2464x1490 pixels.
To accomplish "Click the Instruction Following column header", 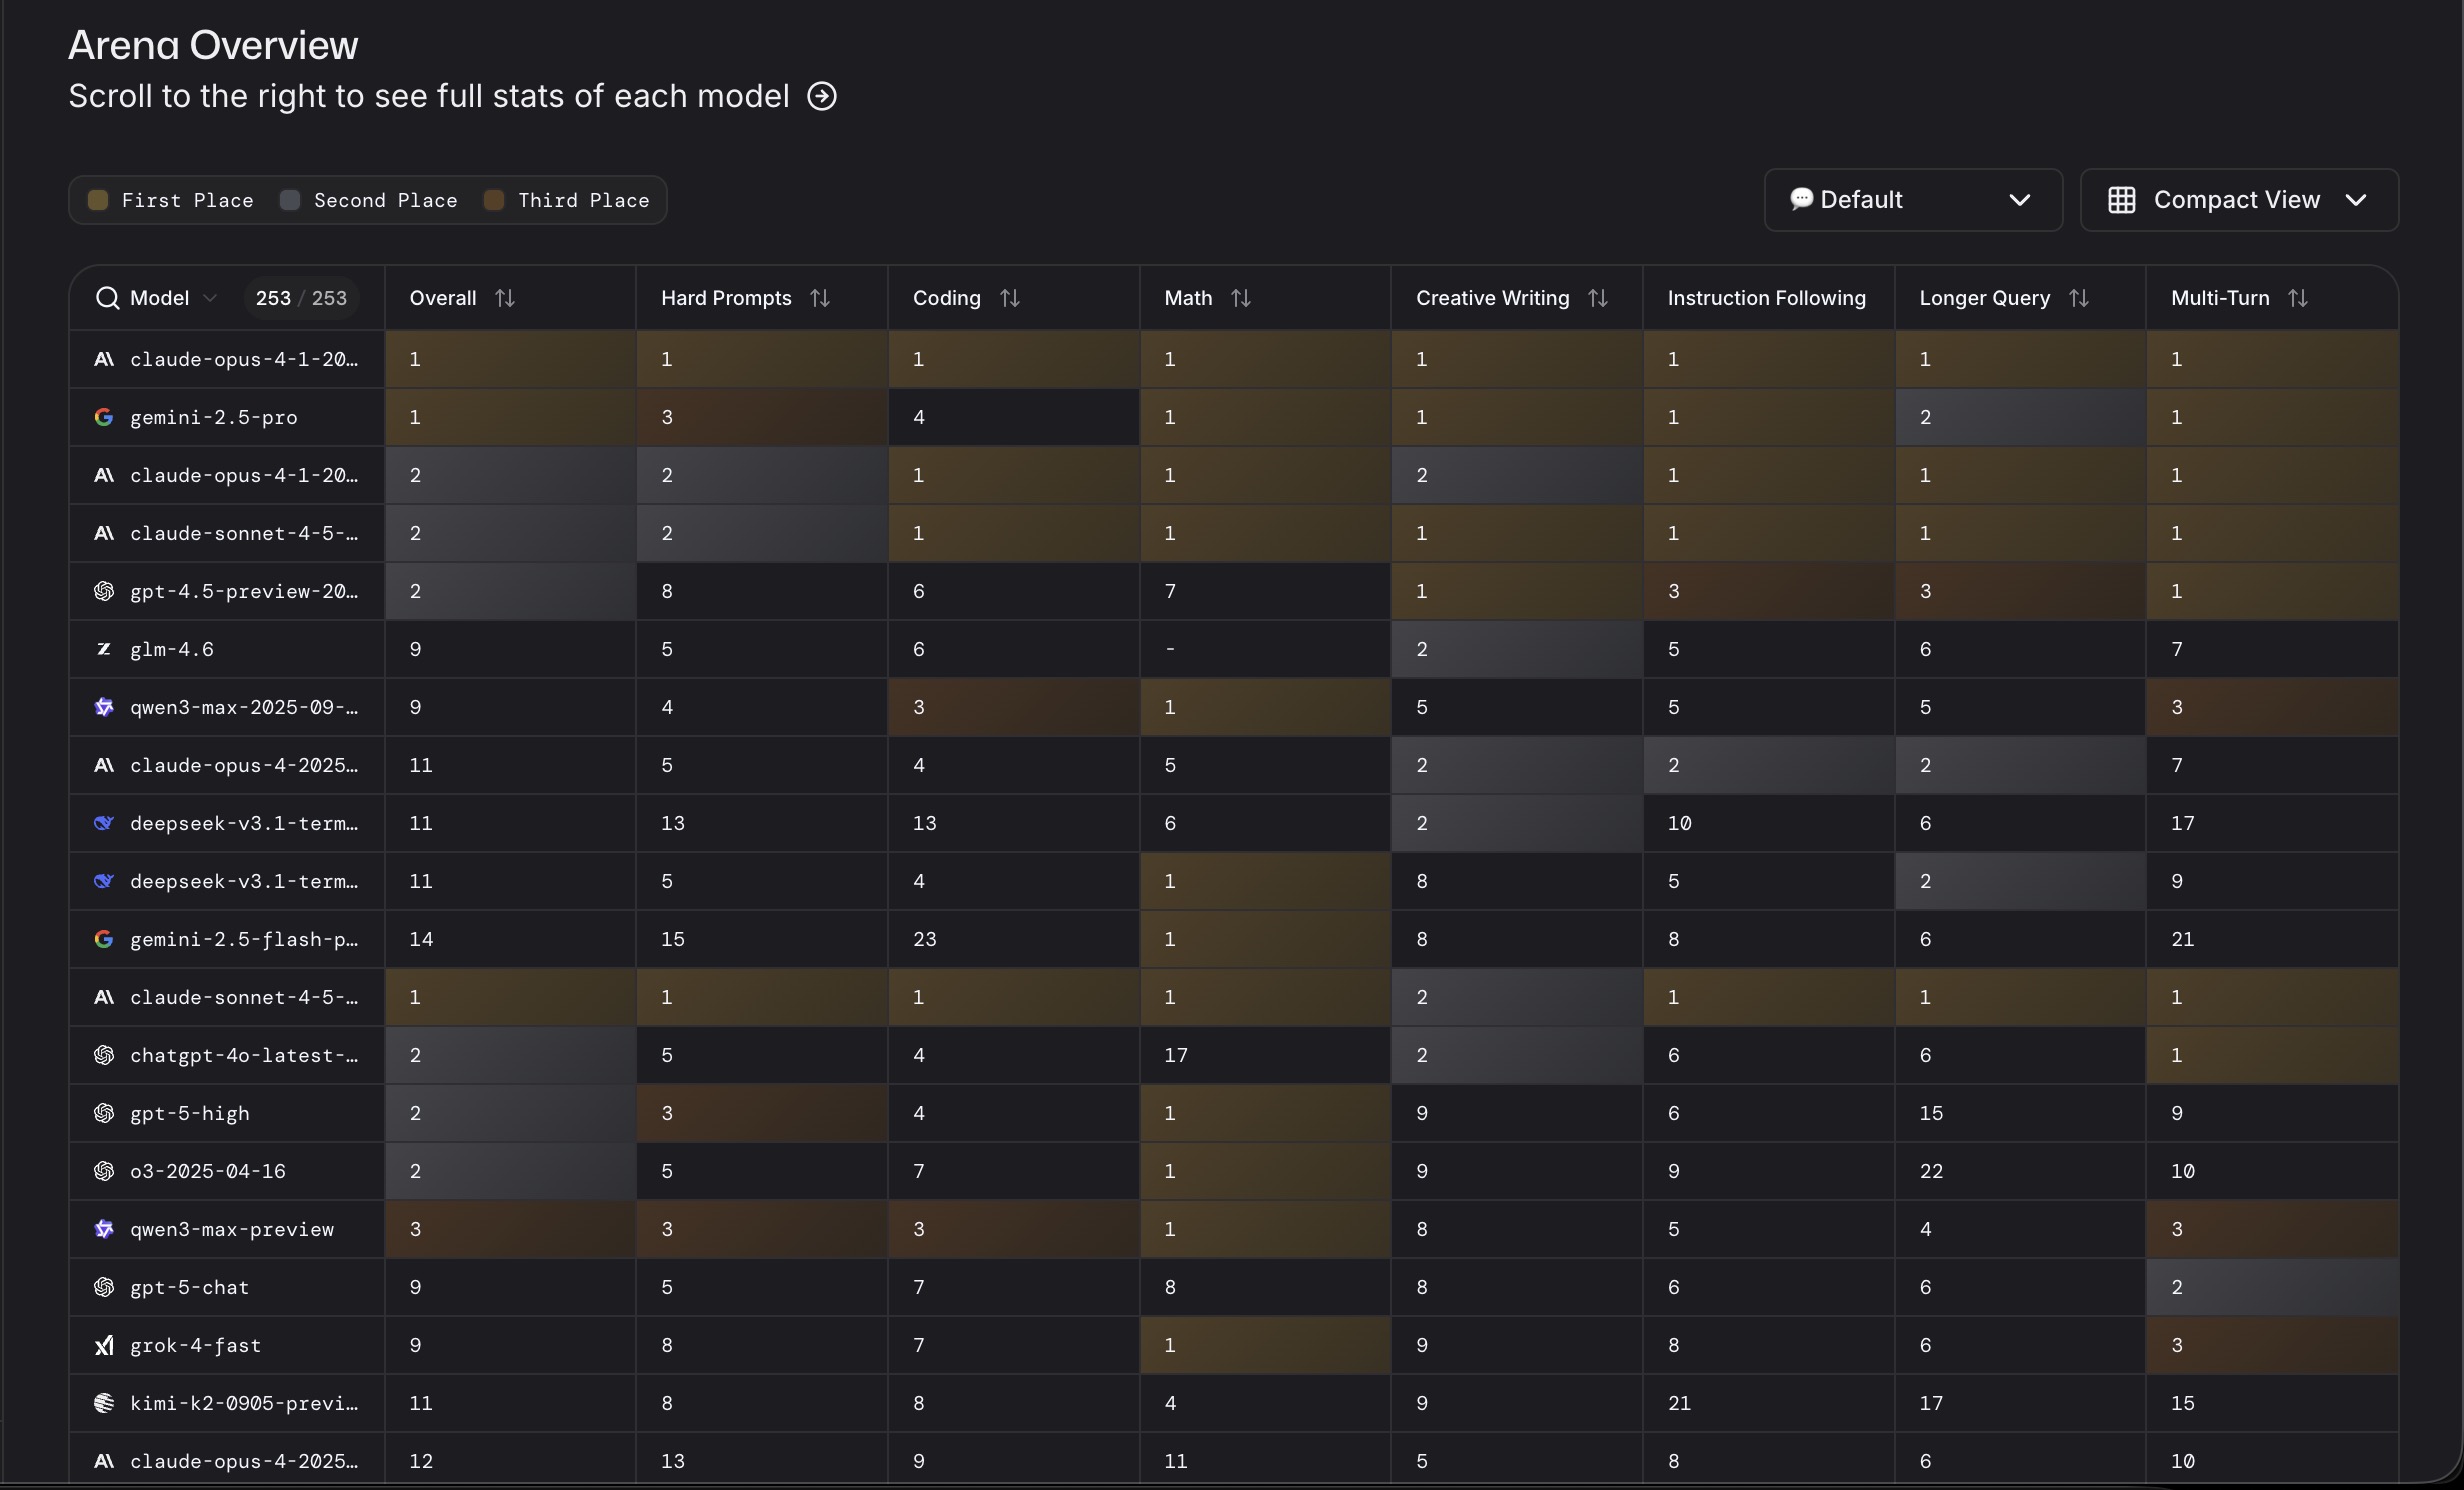I will tap(1766, 298).
